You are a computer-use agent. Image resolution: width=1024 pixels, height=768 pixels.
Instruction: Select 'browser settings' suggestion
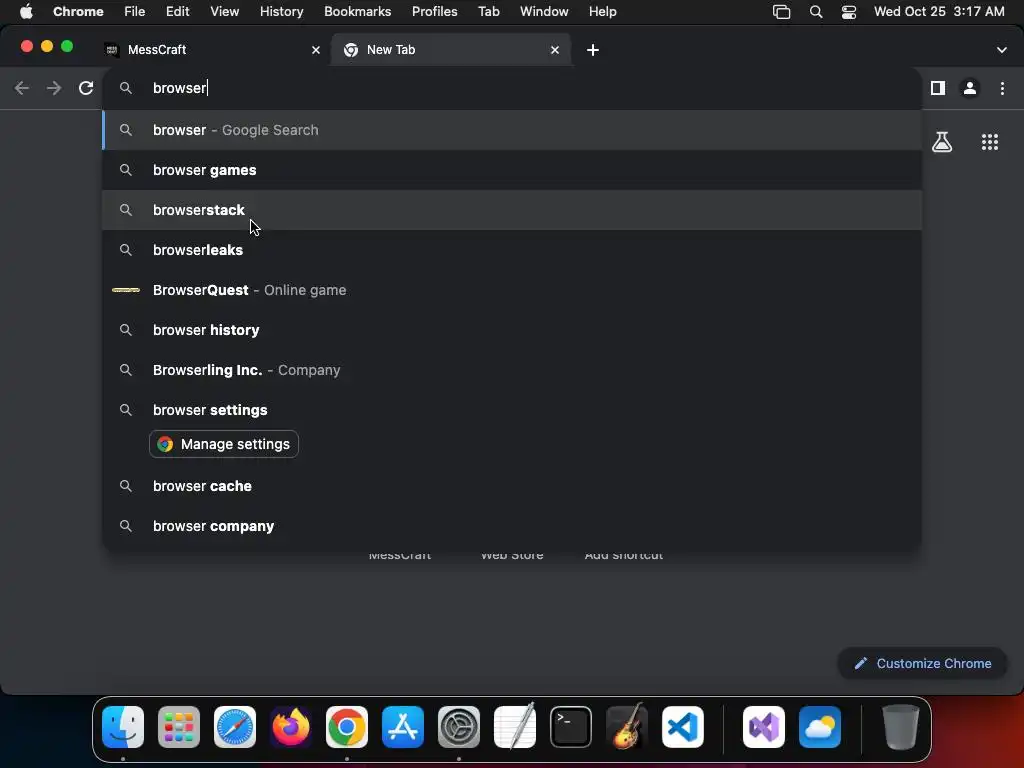[511, 410]
